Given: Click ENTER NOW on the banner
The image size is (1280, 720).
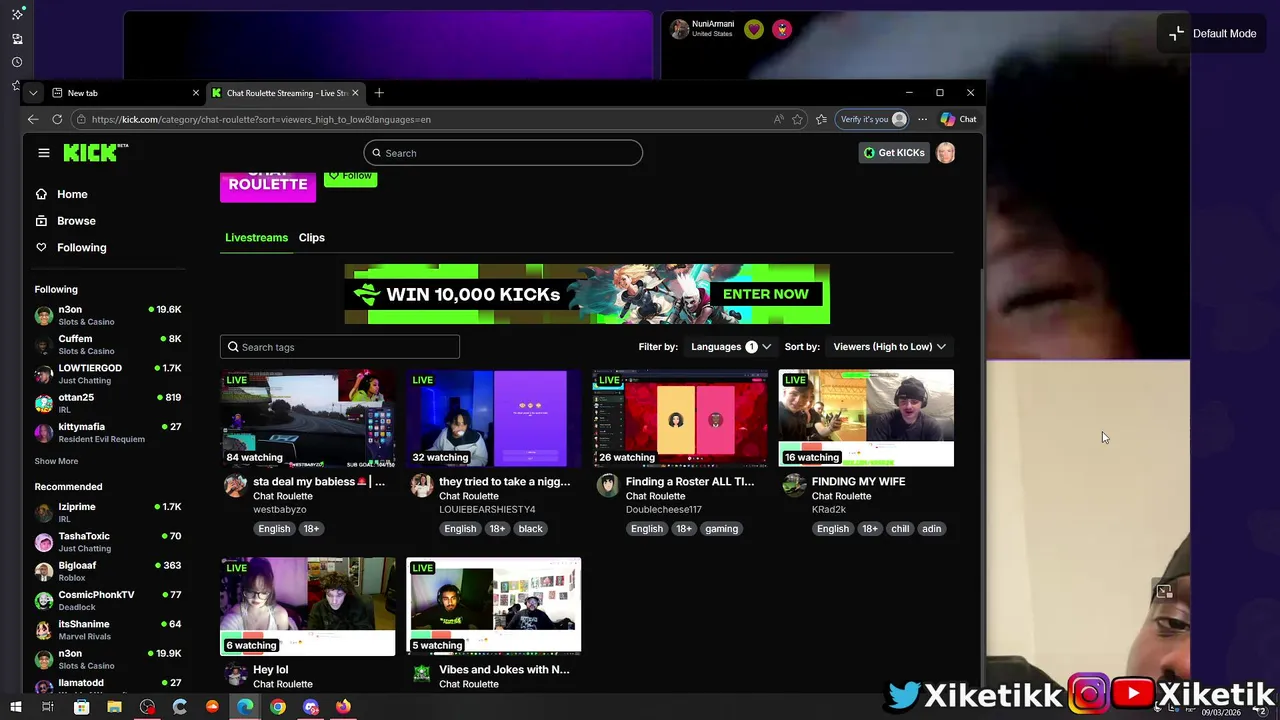Looking at the screenshot, I should [765, 294].
